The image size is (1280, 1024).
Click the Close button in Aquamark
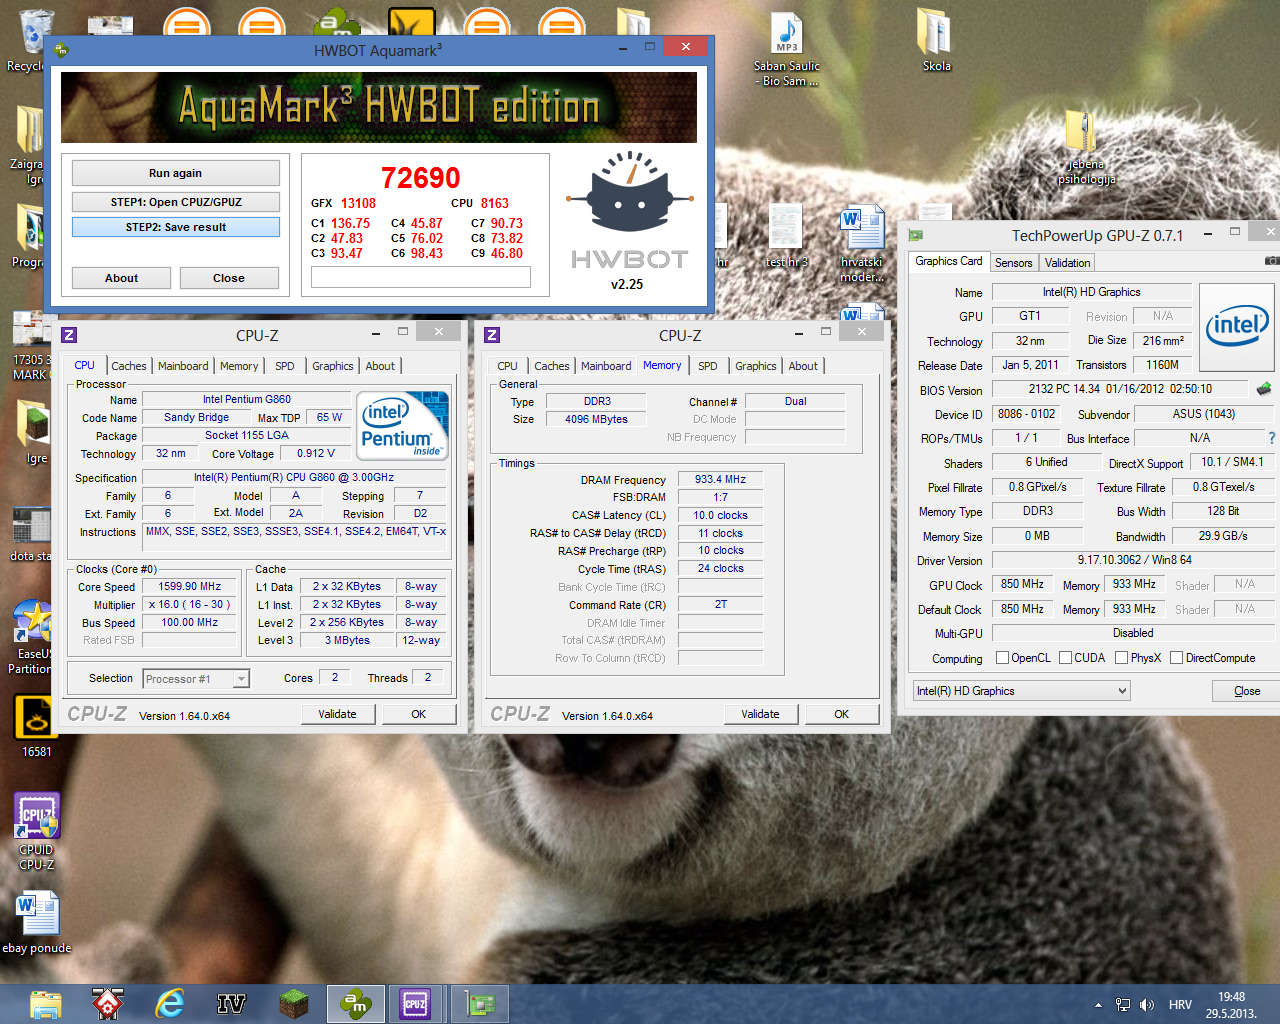click(x=228, y=278)
